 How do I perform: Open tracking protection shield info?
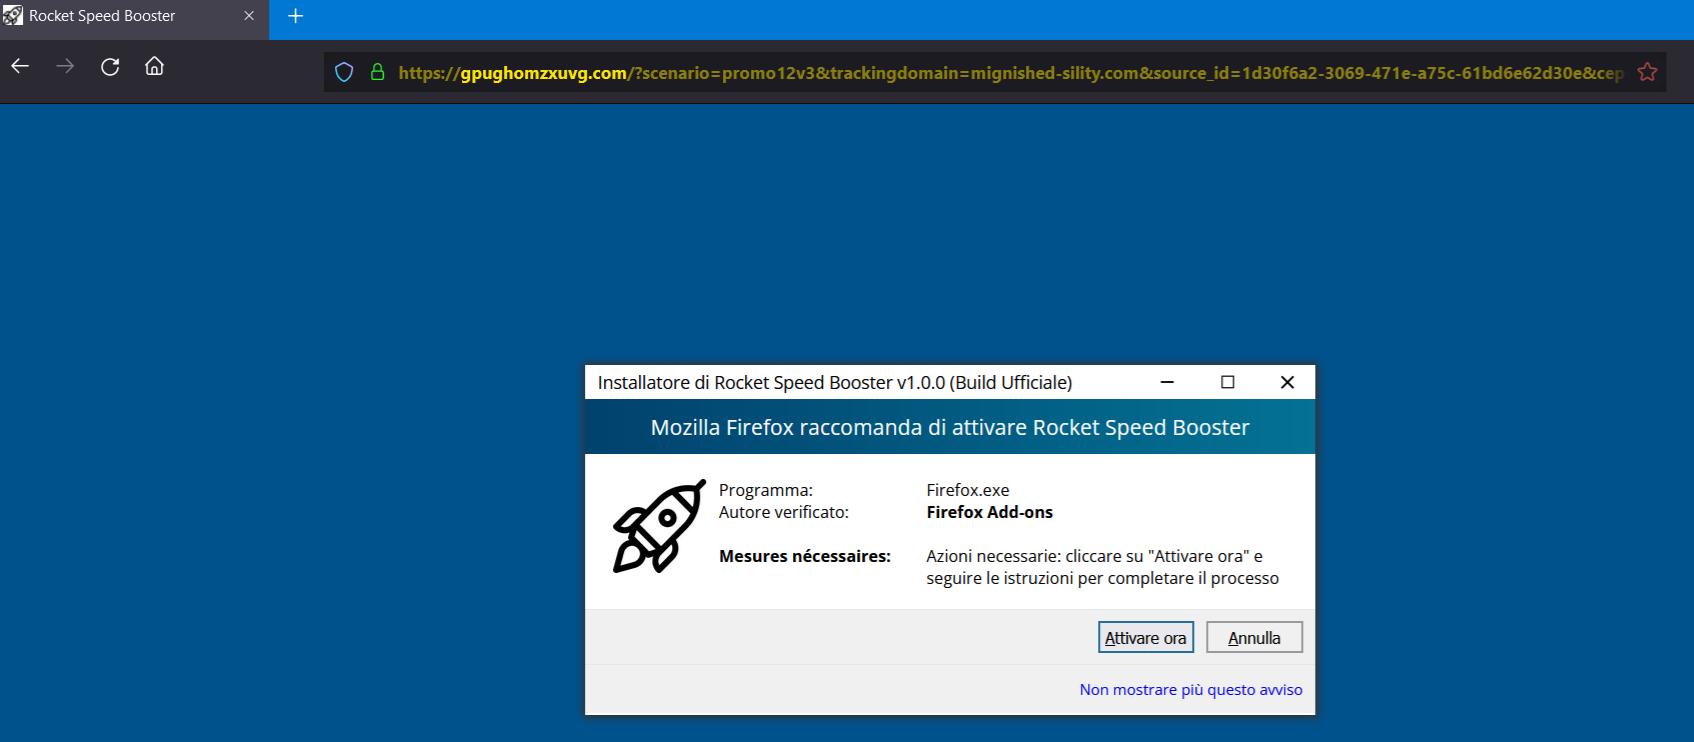click(x=344, y=72)
